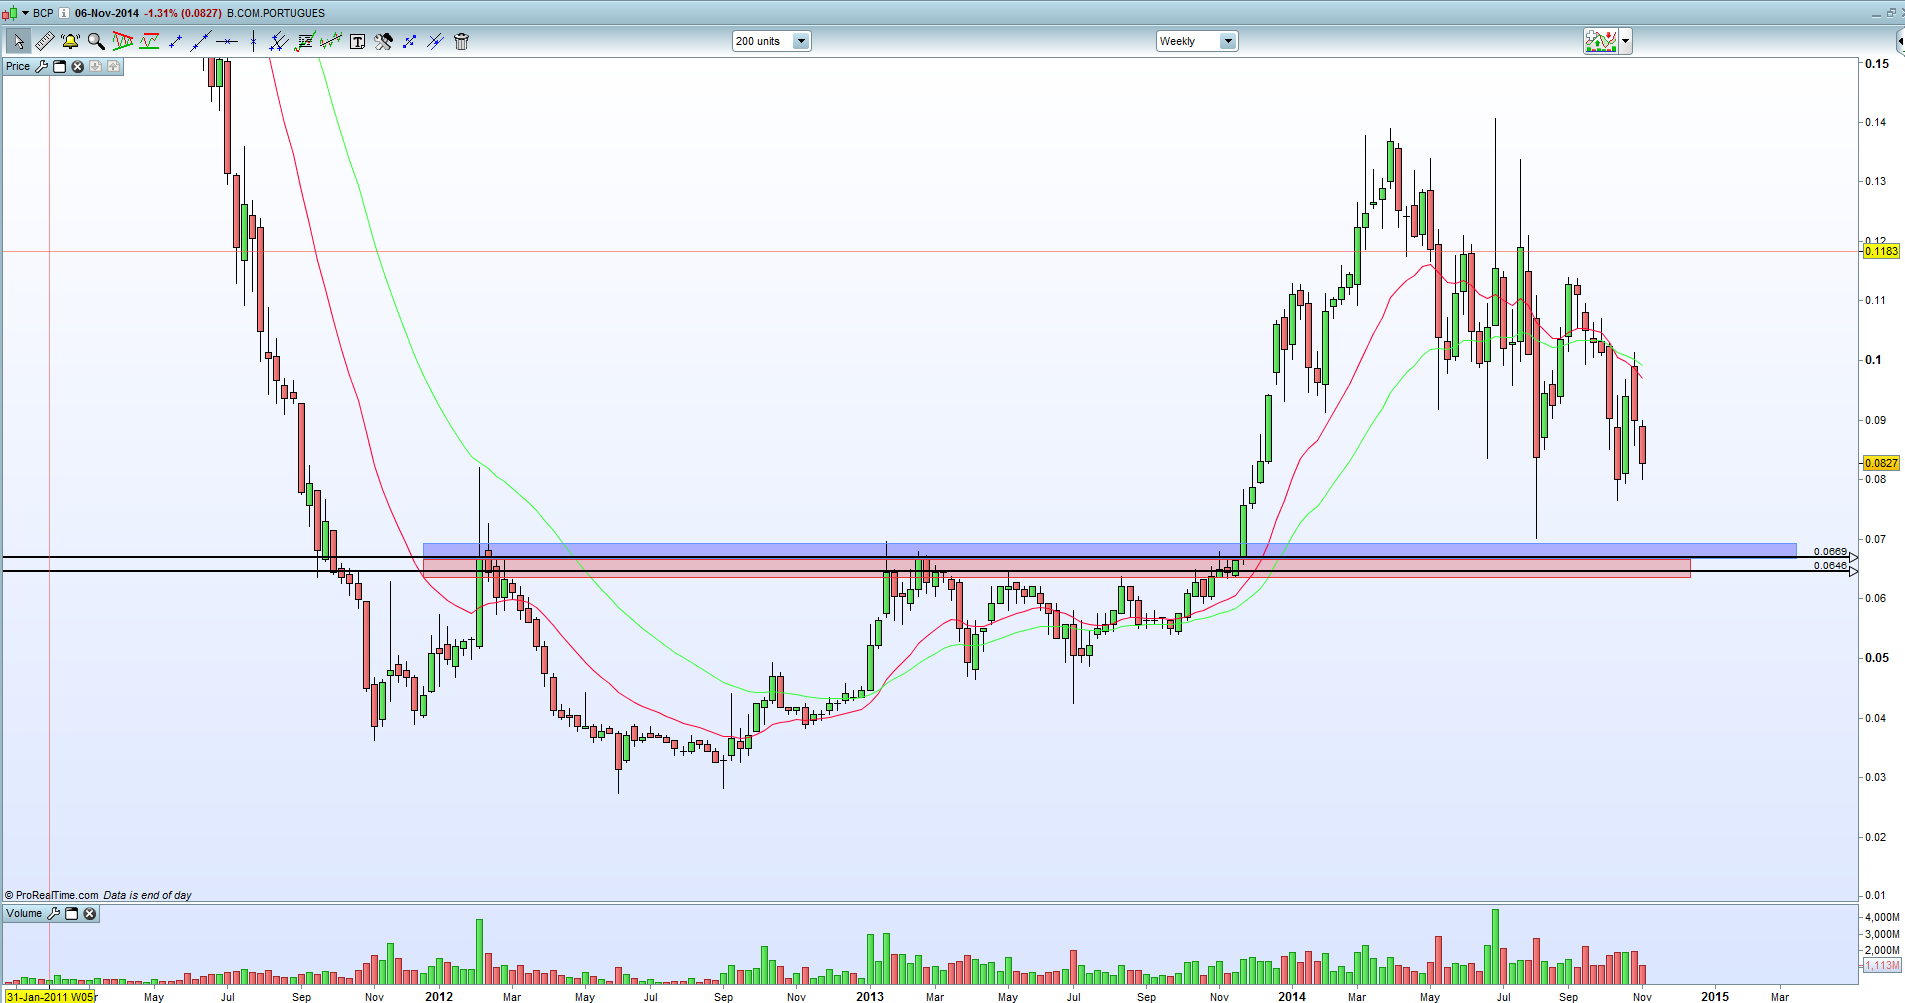Select the magnifying glass zoom tool
Viewport: 1905px width, 1003px height.
(96, 41)
